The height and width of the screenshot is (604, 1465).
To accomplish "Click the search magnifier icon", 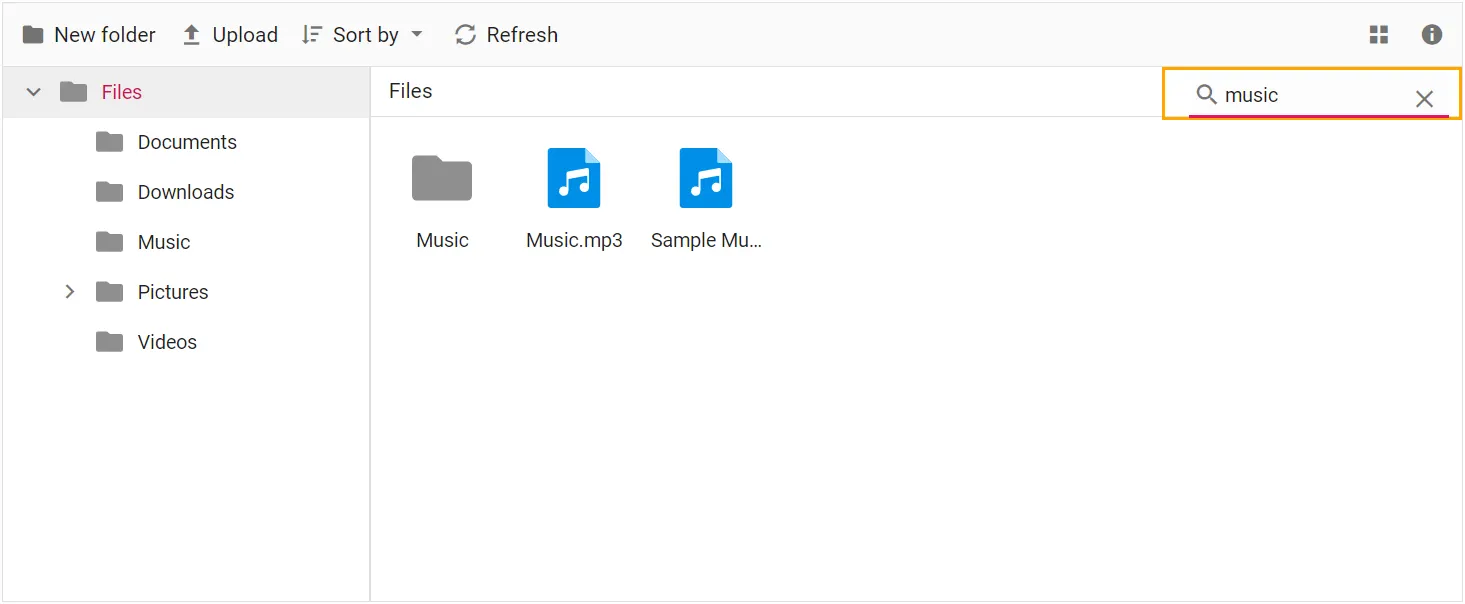I will tap(1207, 95).
